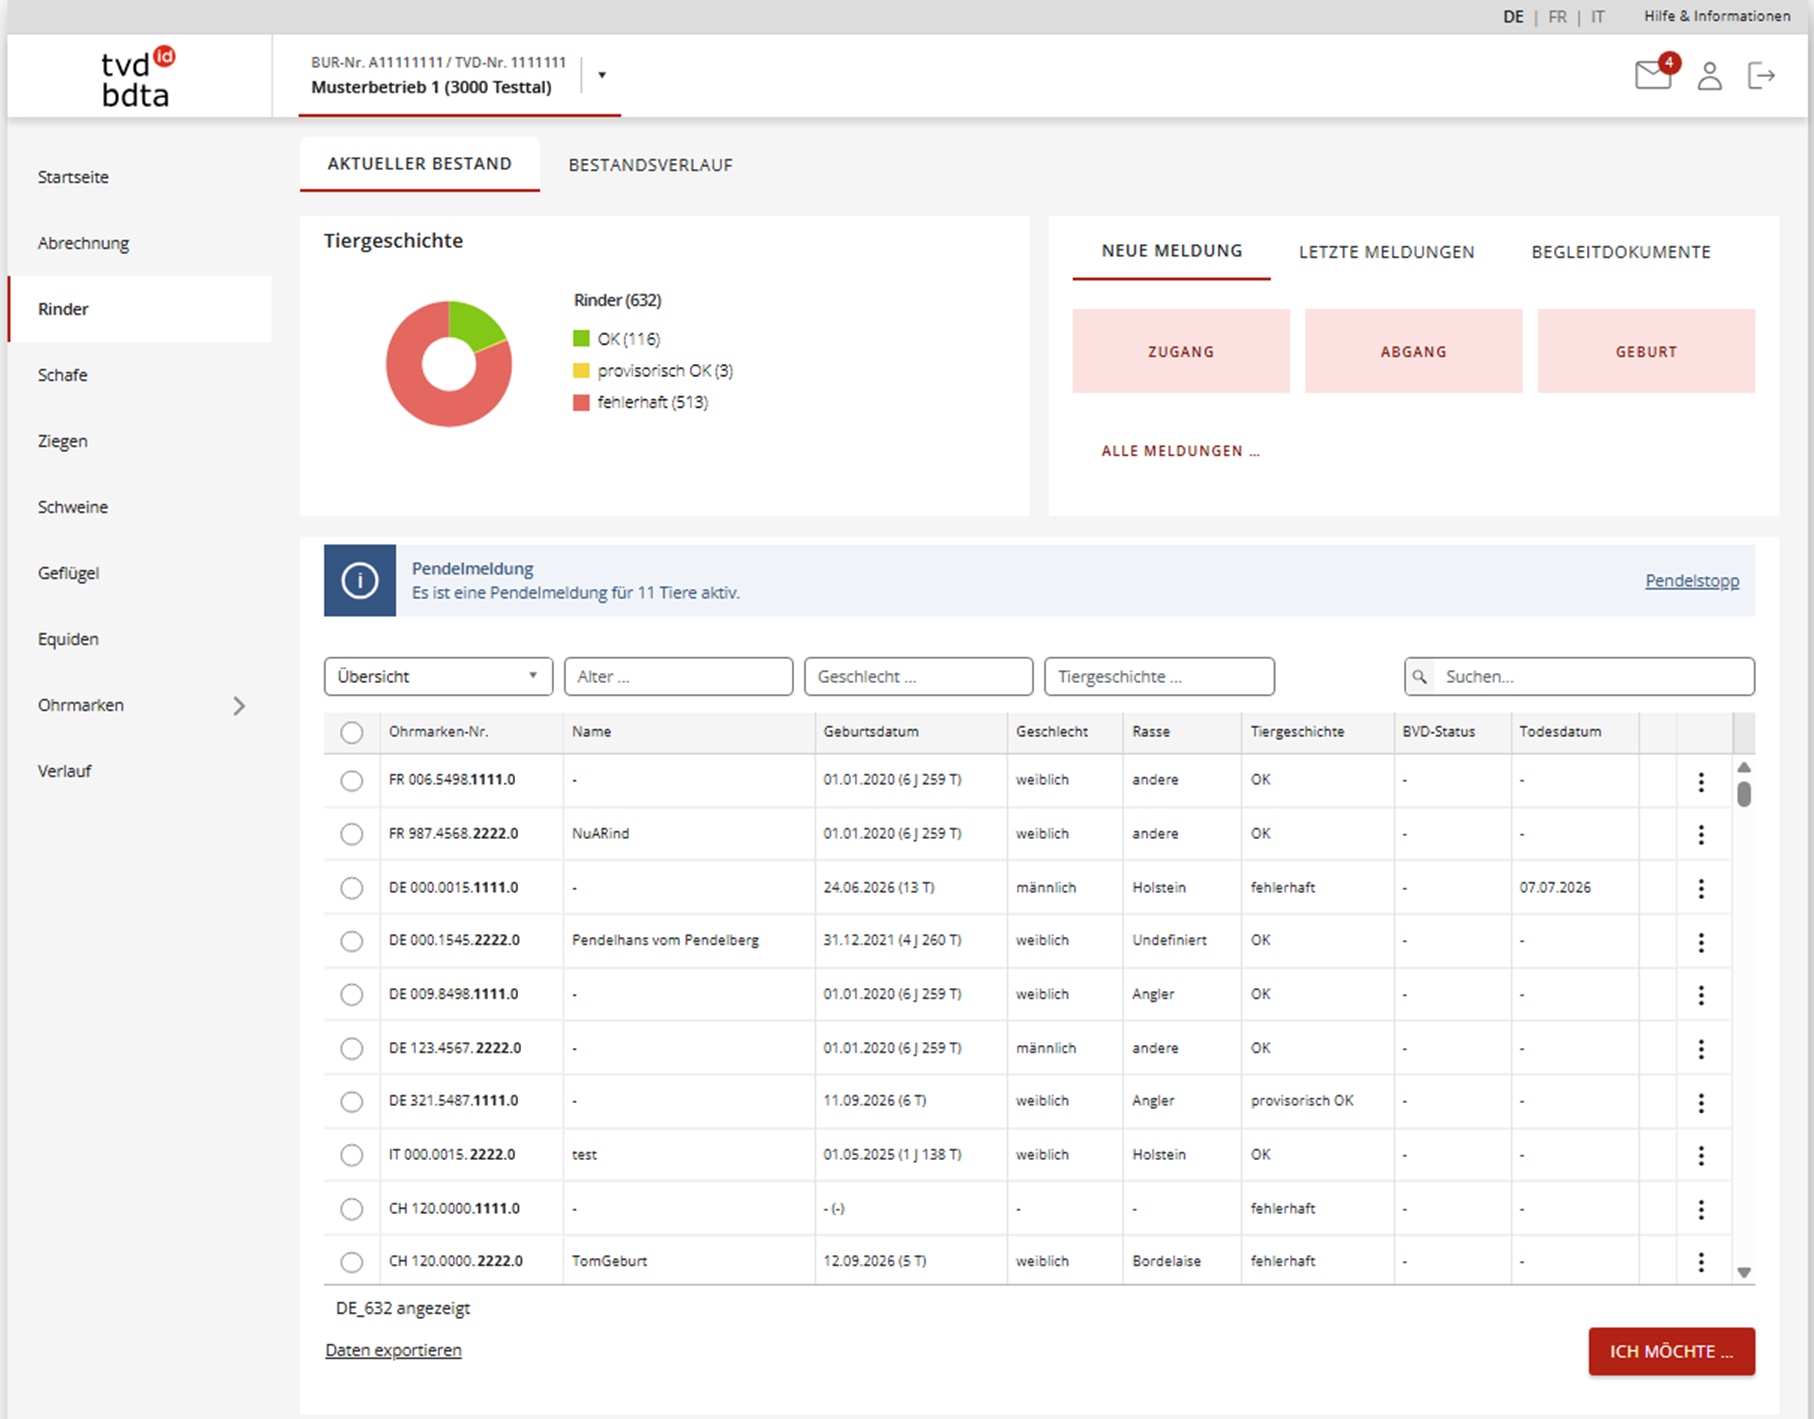Screen dimensions: 1814x1419
Task: Click the Pendelmeldung info icon
Action: point(360,580)
